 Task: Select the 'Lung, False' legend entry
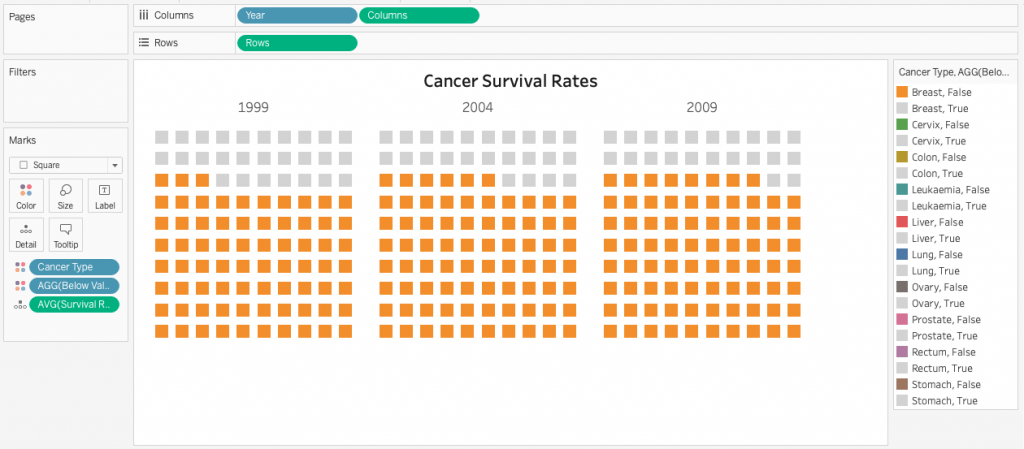(935, 255)
